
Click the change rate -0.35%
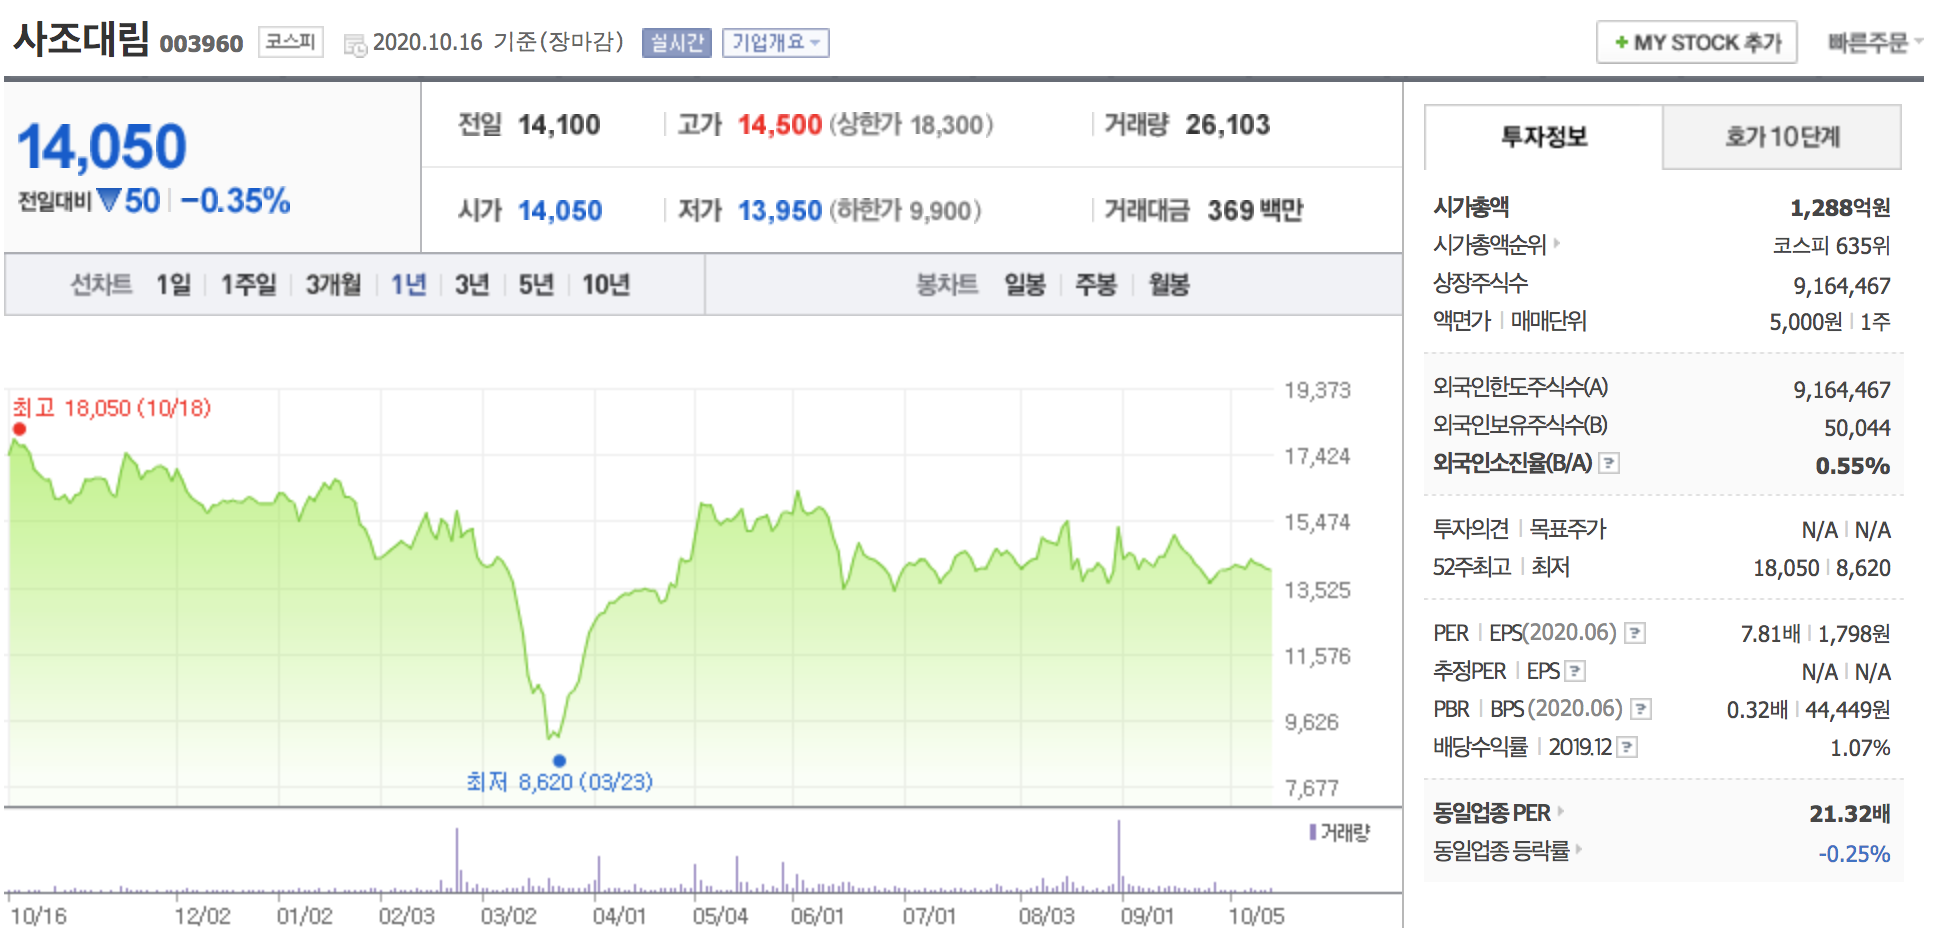pos(236,201)
